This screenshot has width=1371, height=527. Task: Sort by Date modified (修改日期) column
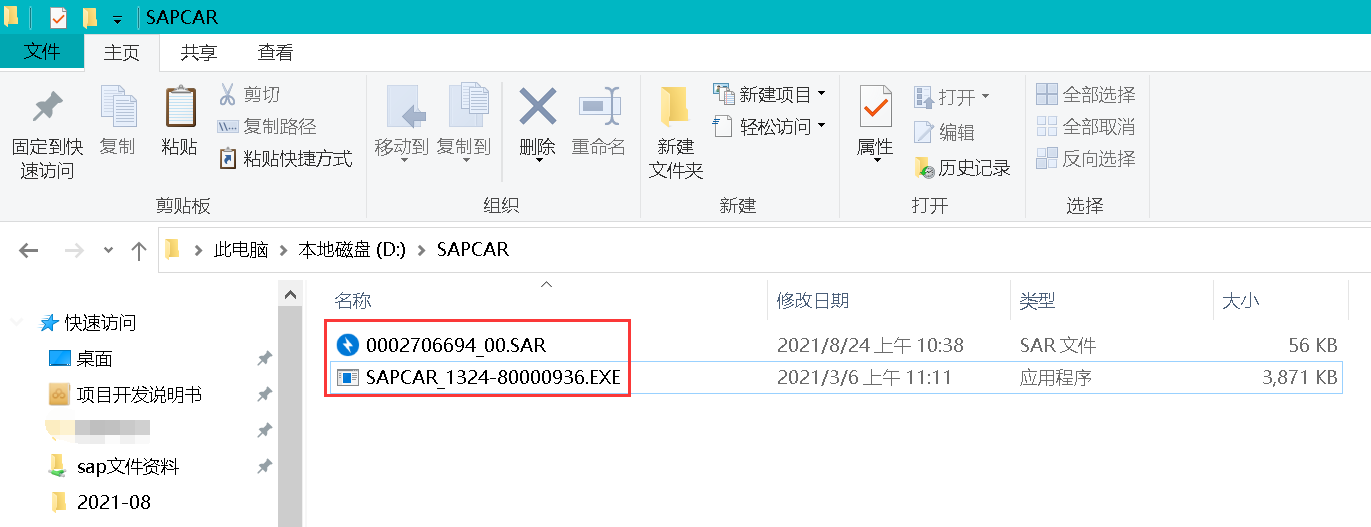pyautogui.click(x=813, y=301)
